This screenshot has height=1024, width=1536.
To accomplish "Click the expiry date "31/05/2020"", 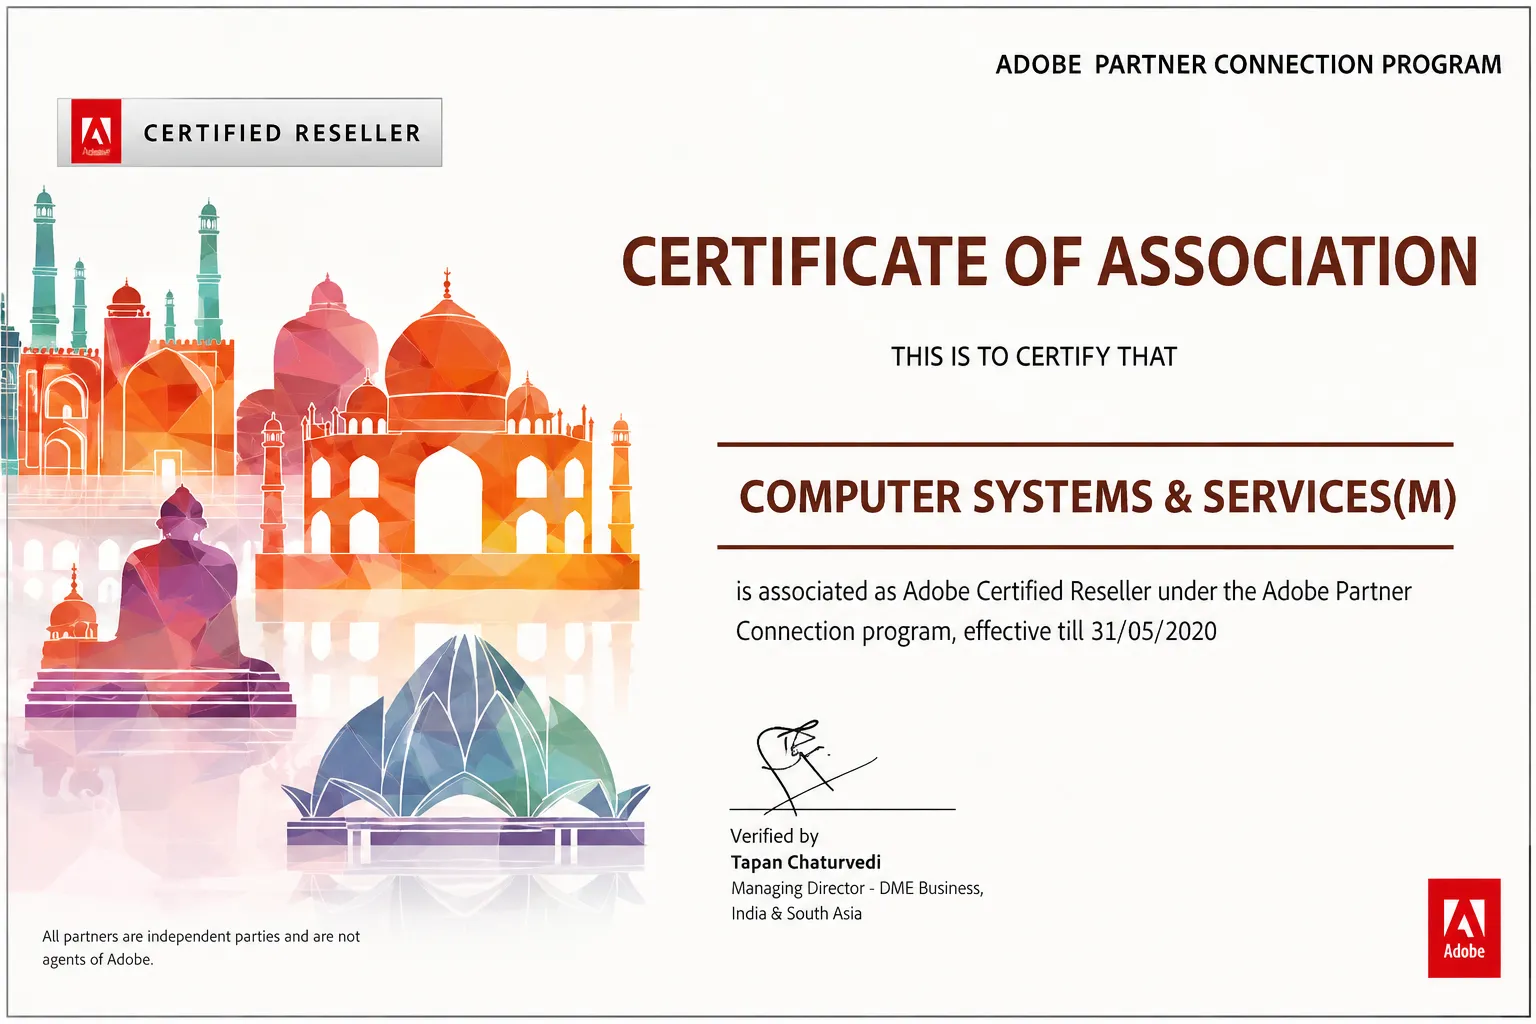I will tap(1154, 631).
